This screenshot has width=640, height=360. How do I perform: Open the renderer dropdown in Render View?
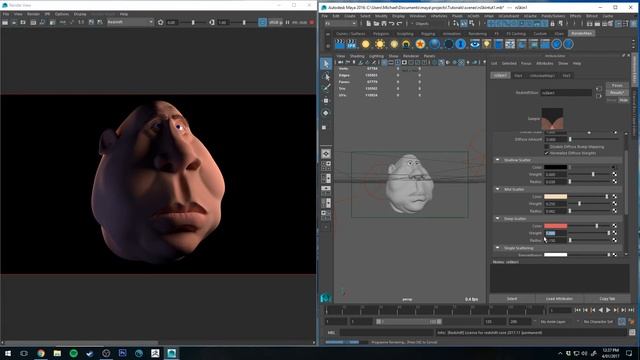[x=130, y=22]
